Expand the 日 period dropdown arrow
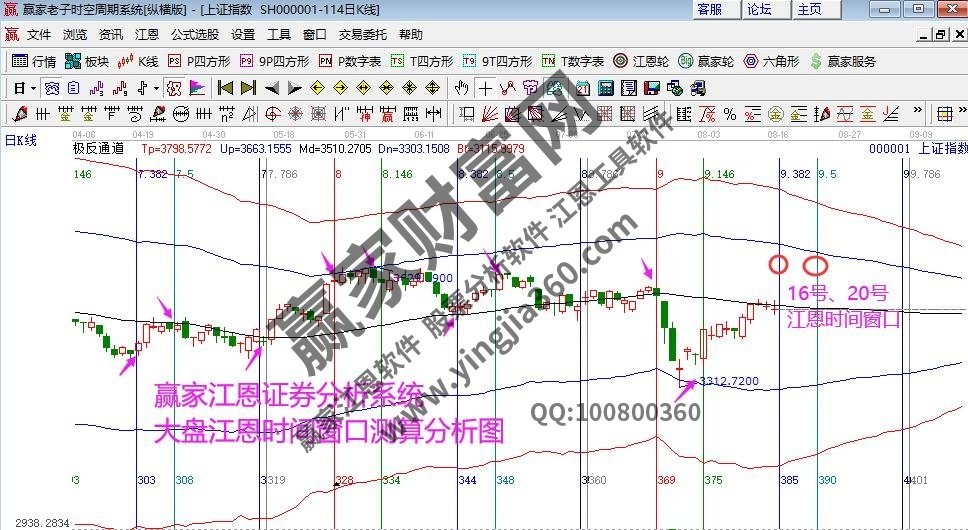 [33, 87]
